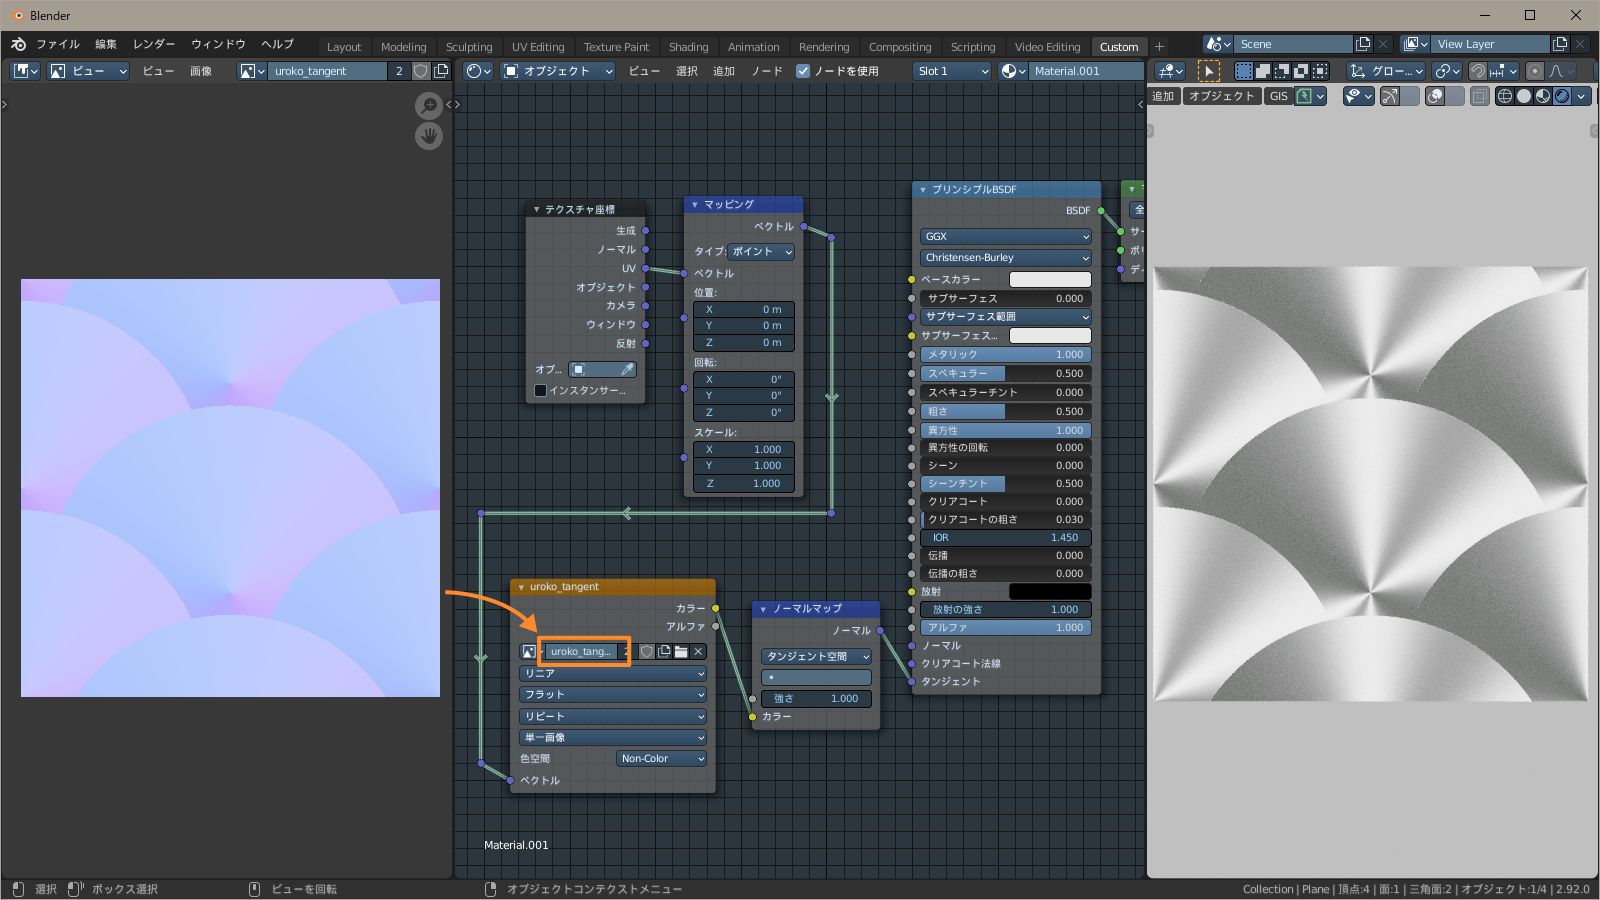Viewport: 1600px width, 900px height.
Task: Toggle the 'ノードを使用' checkbox
Action: point(803,71)
